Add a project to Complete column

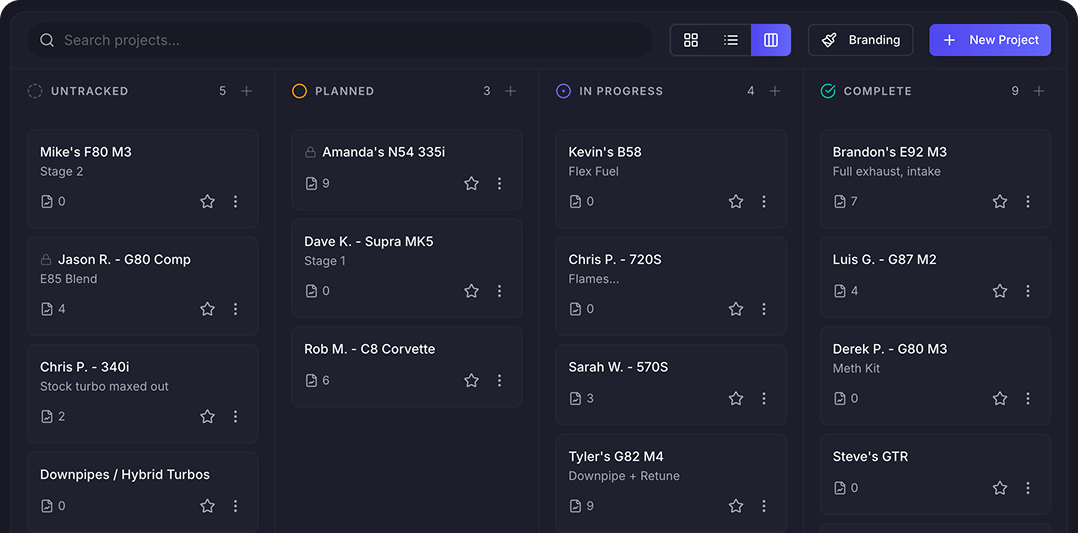pos(1039,91)
